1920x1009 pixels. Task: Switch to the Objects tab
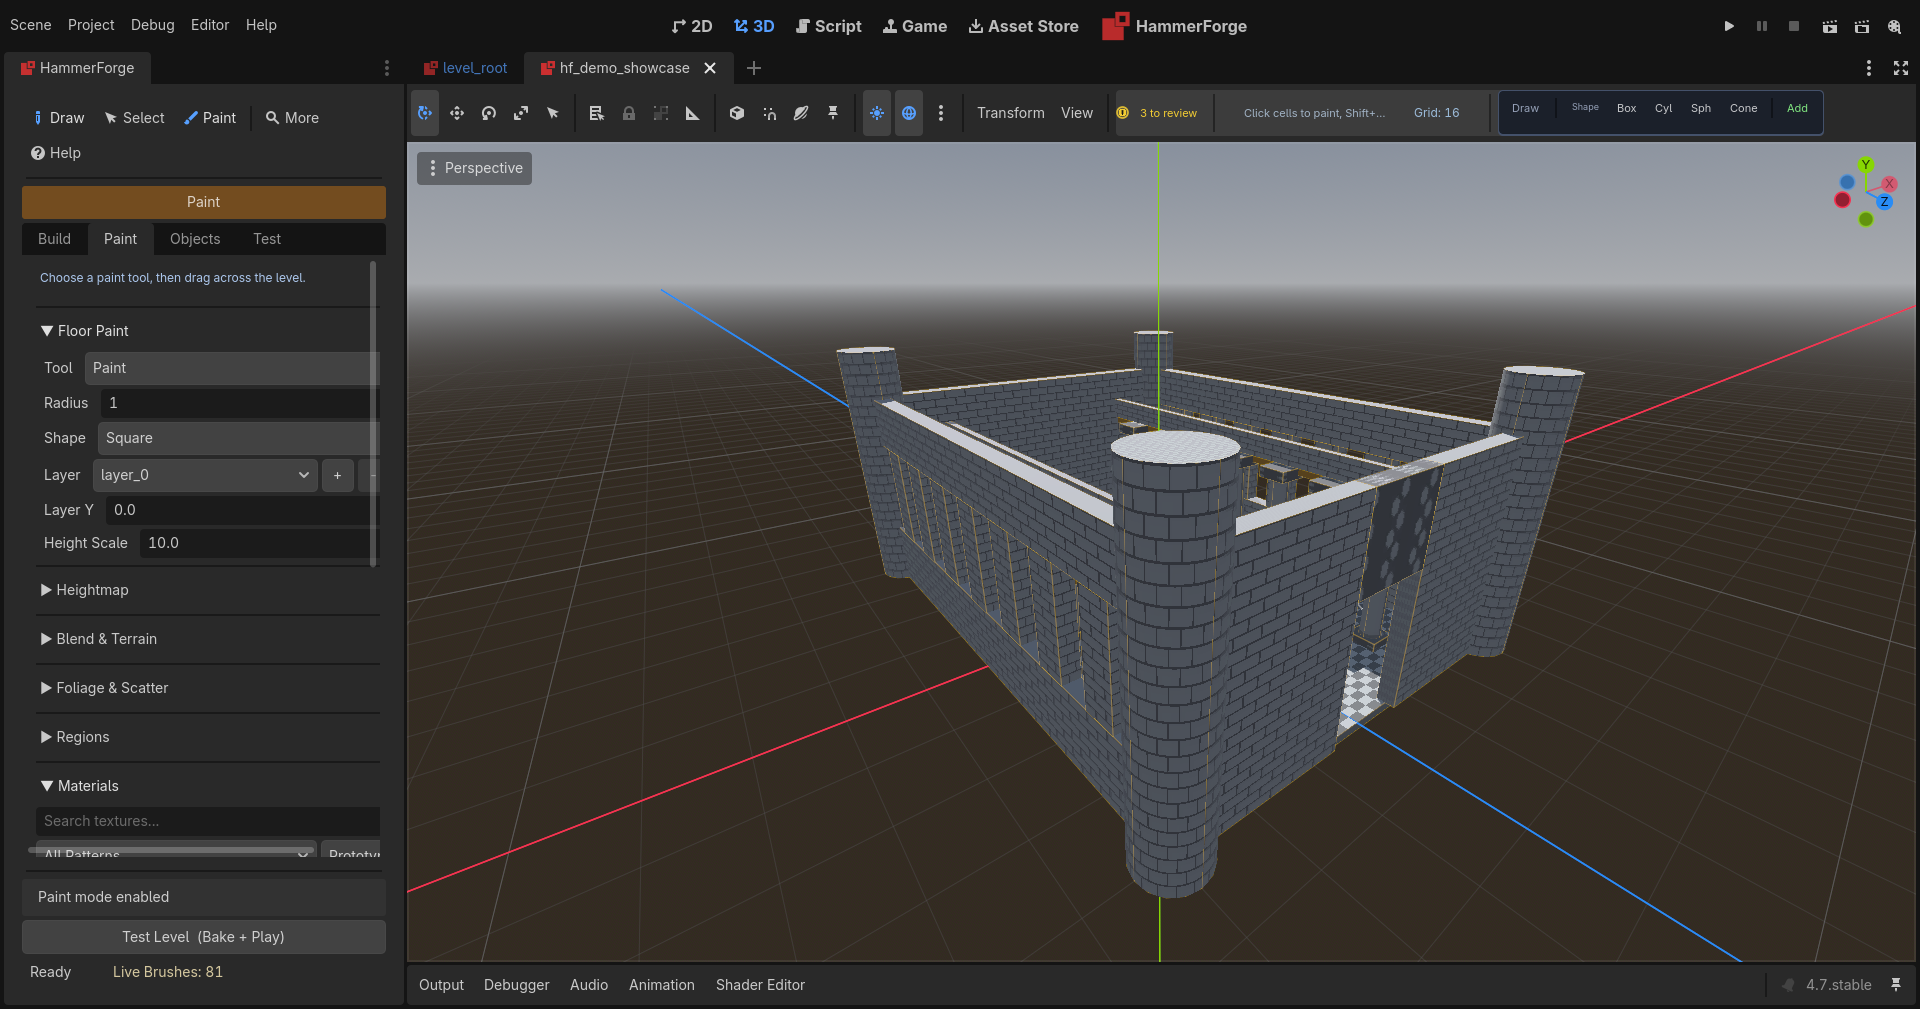[x=195, y=239]
